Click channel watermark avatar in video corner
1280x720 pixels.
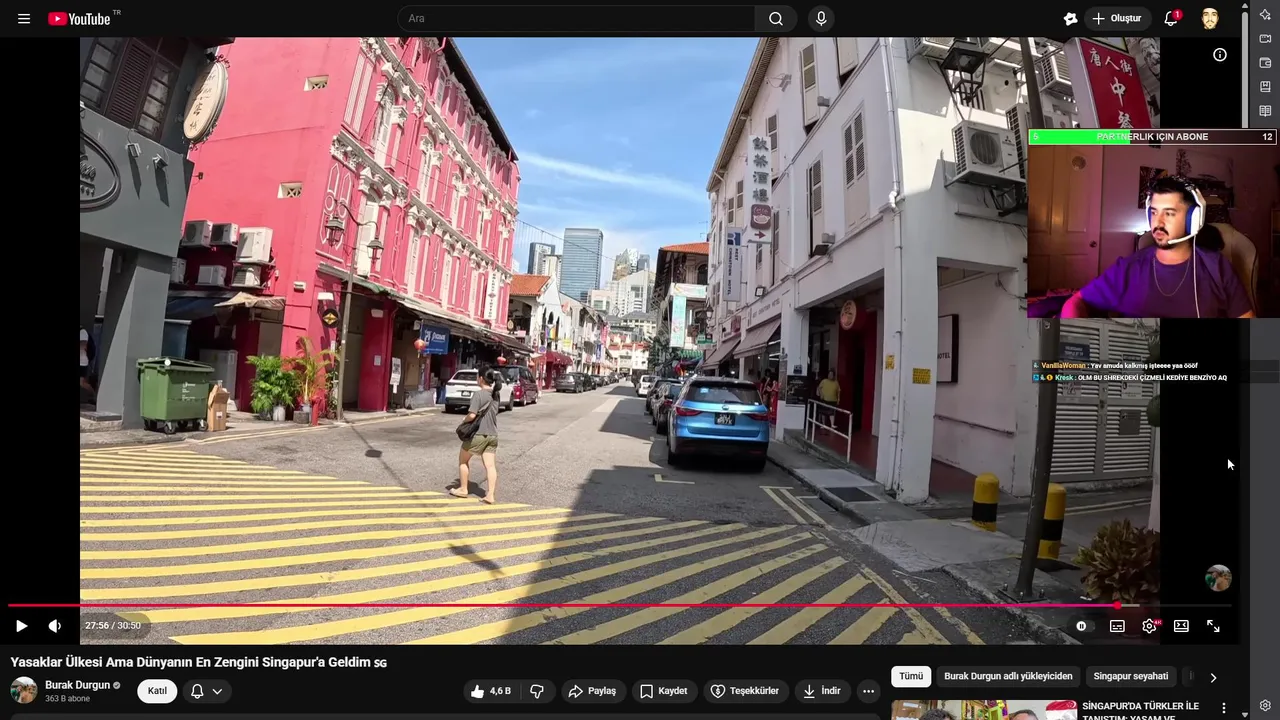1218,578
